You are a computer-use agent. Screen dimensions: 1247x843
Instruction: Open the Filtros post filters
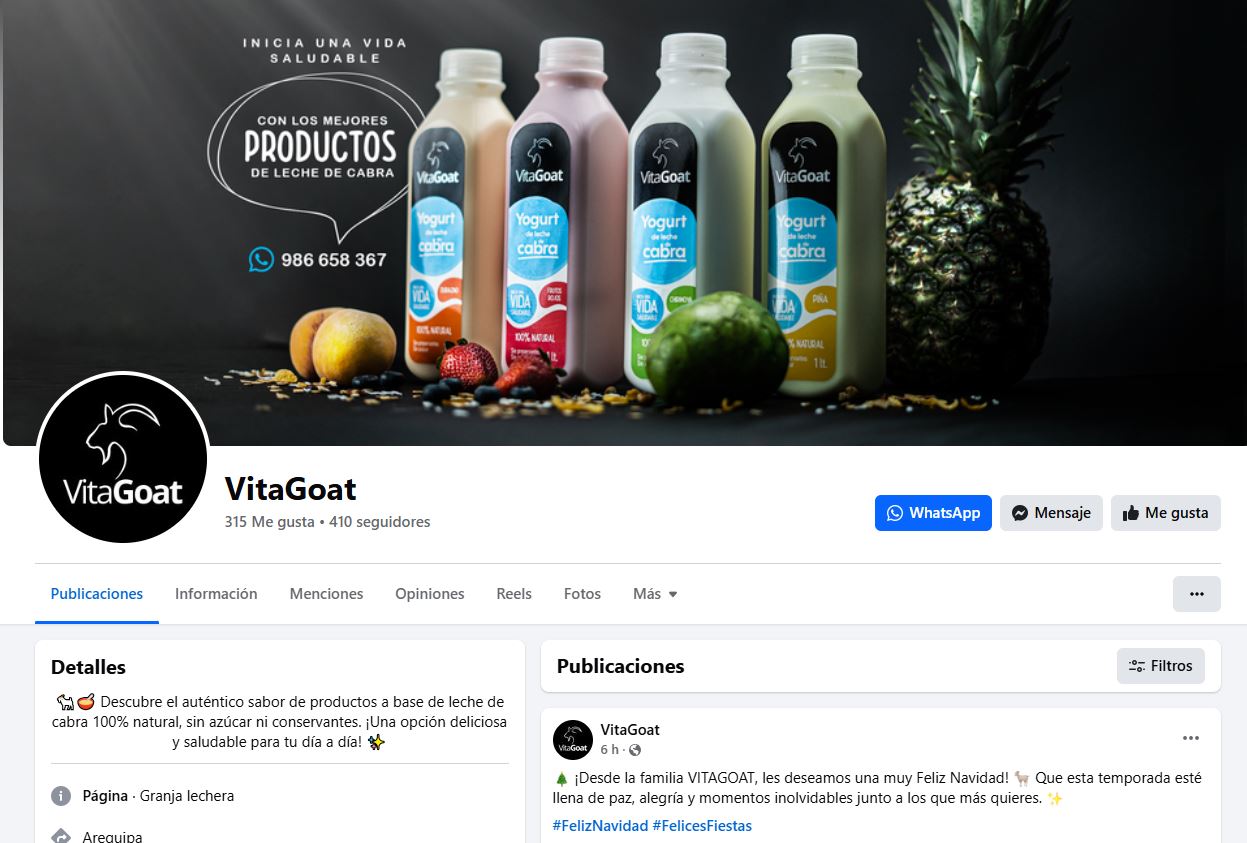1160,666
